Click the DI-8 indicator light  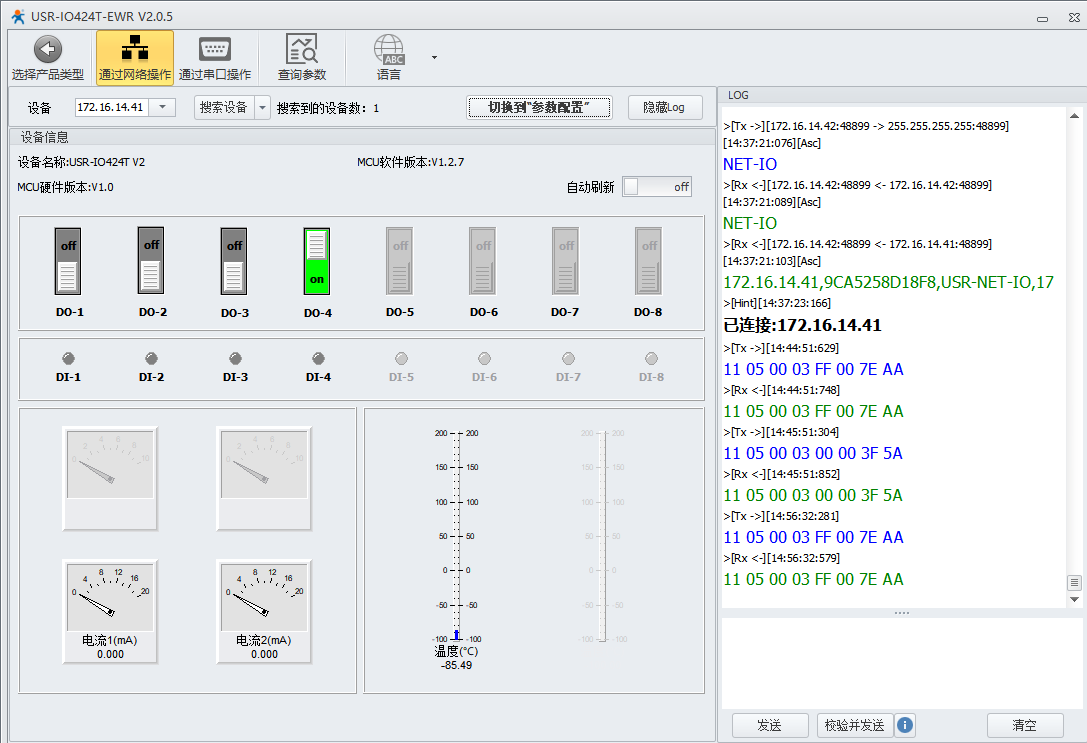[652, 358]
